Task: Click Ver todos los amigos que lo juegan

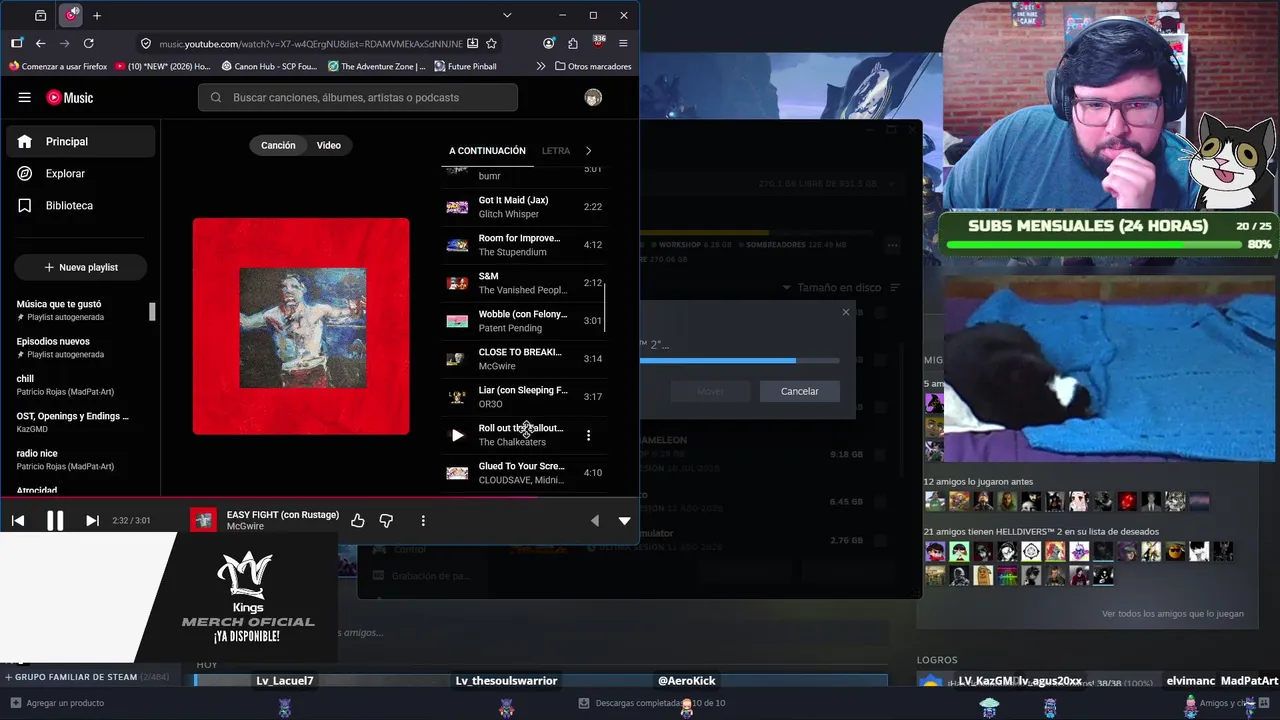Action: 1173,614
